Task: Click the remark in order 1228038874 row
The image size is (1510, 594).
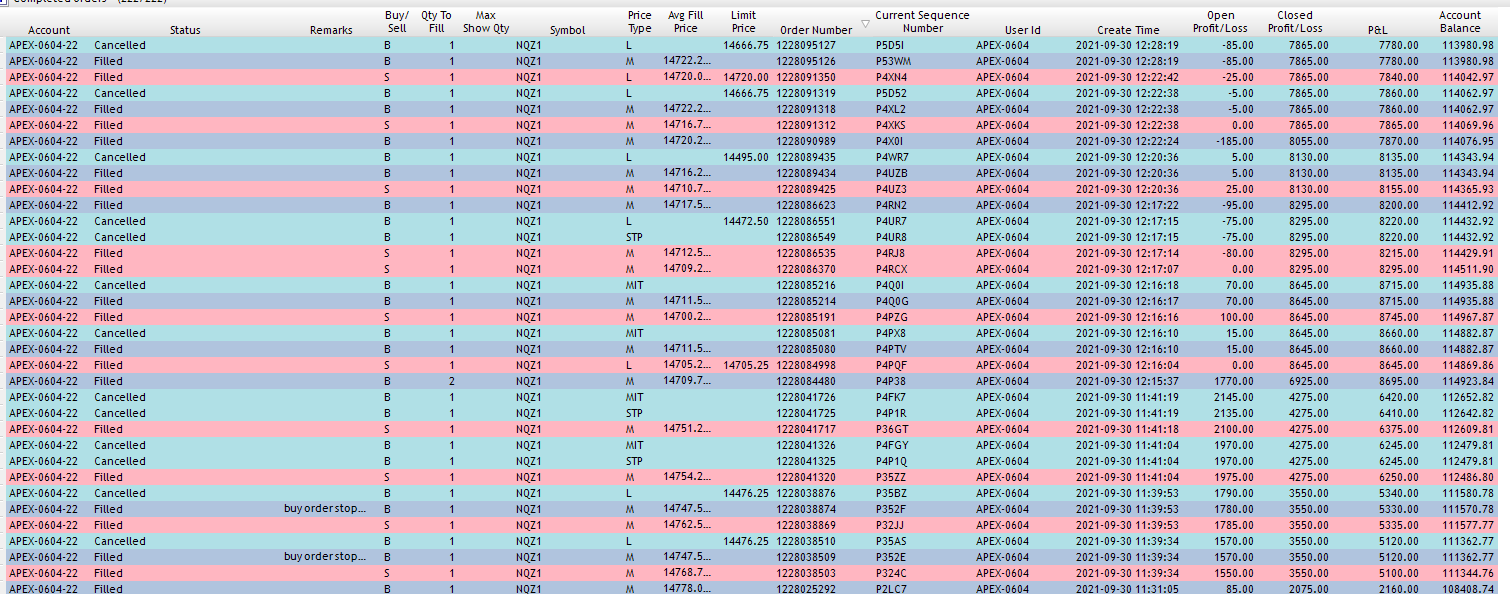Action: (325, 509)
